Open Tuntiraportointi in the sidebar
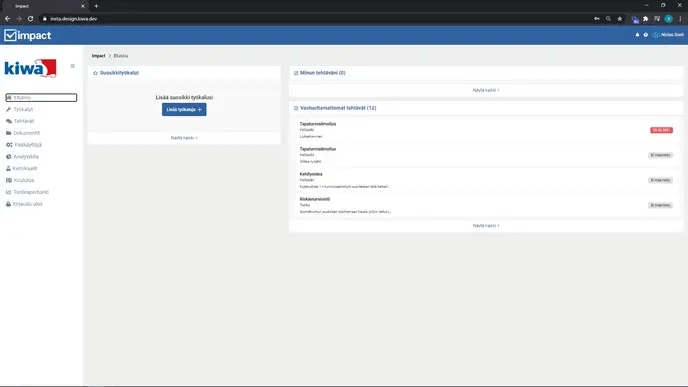 click(x=31, y=192)
